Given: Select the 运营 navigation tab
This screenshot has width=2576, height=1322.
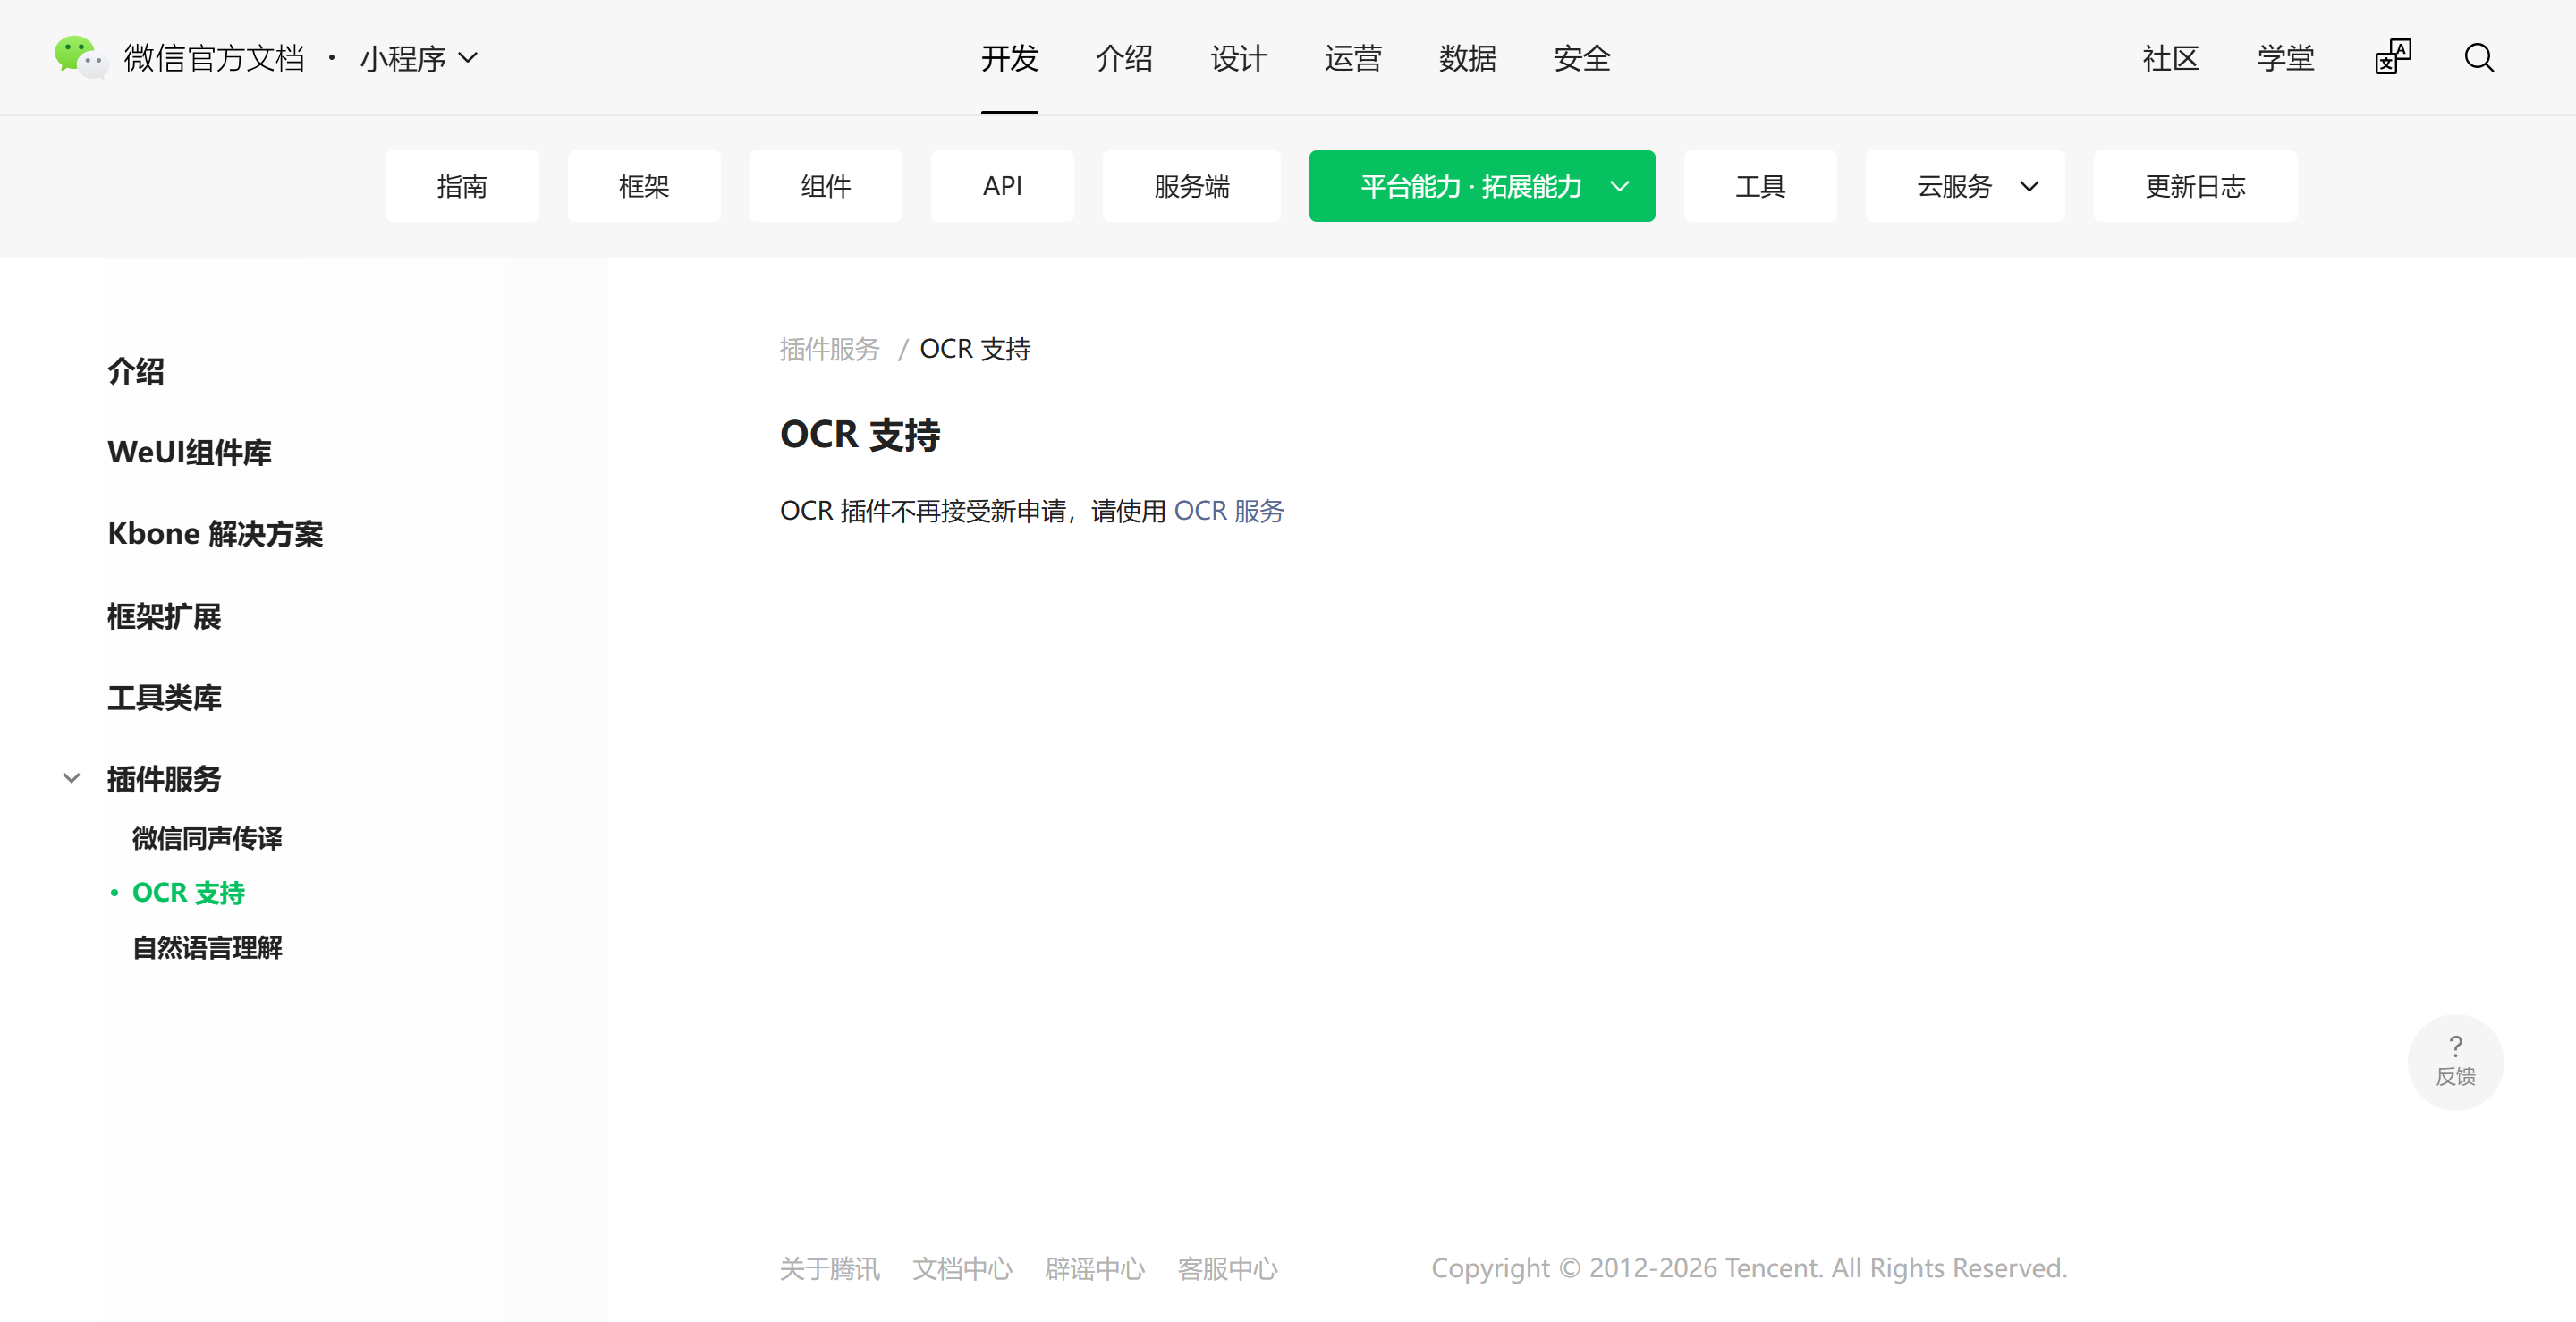Looking at the screenshot, I should pyautogui.click(x=1352, y=58).
